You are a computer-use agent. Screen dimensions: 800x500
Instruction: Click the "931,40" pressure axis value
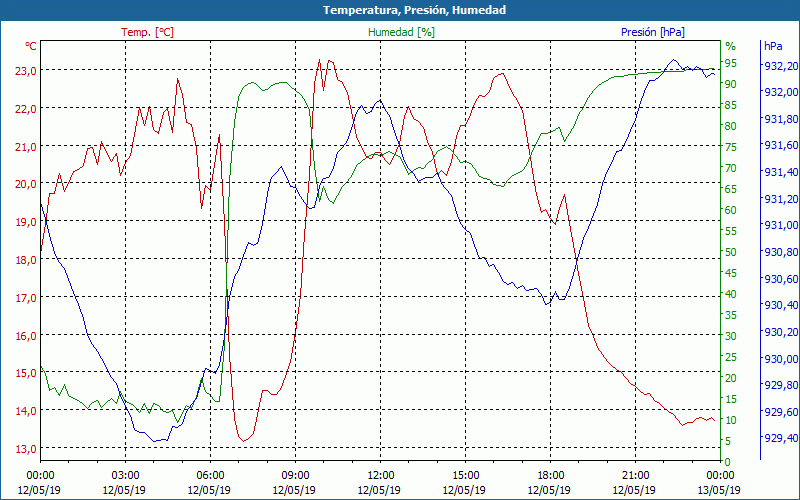(779, 172)
